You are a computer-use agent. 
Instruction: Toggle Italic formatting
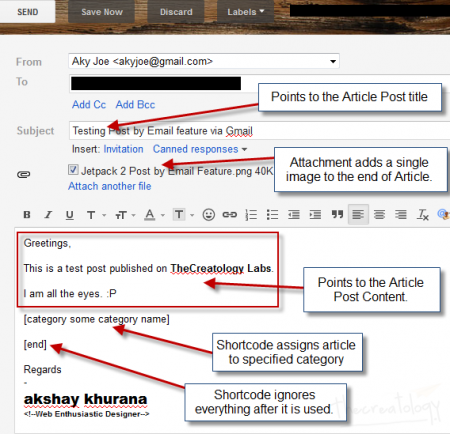coord(49,215)
